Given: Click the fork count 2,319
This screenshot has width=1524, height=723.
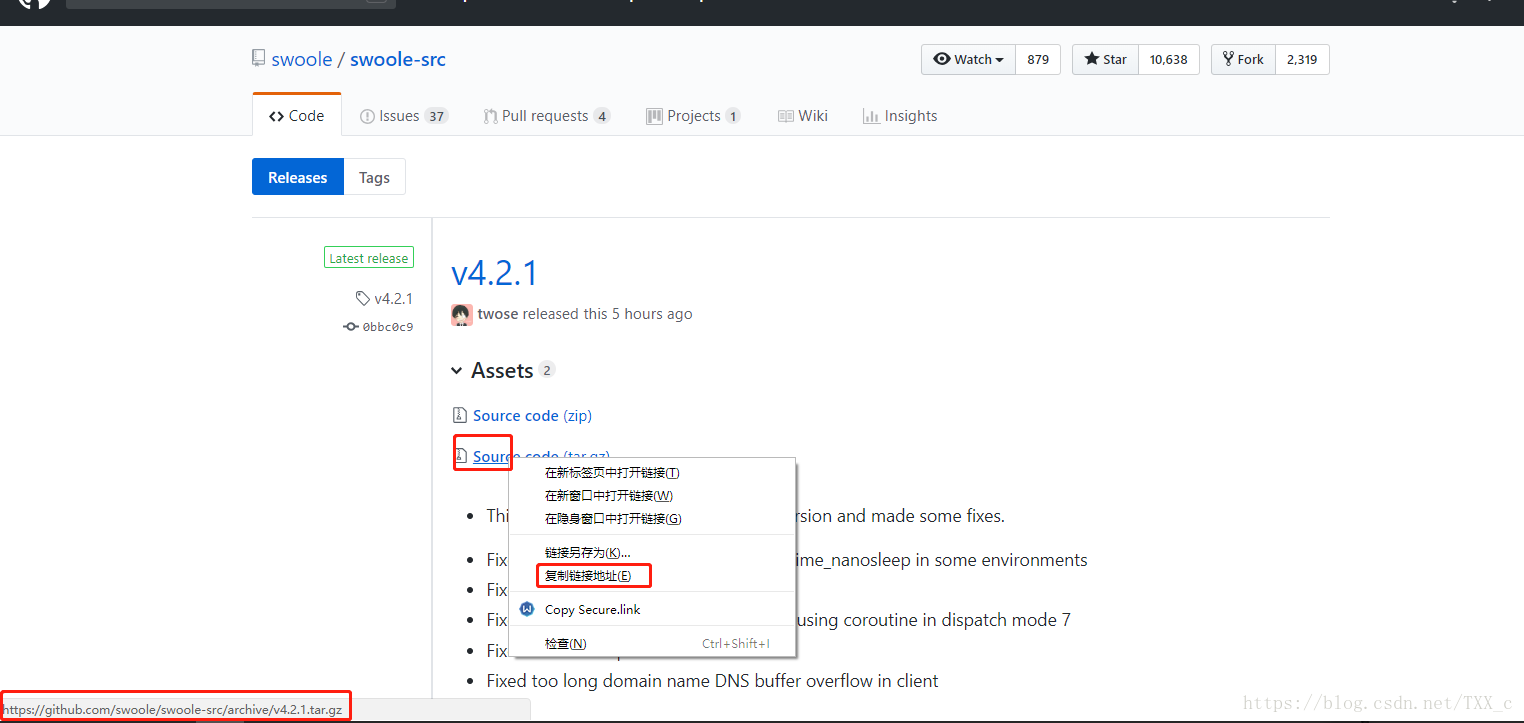Looking at the screenshot, I should pyautogui.click(x=1302, y=59).
